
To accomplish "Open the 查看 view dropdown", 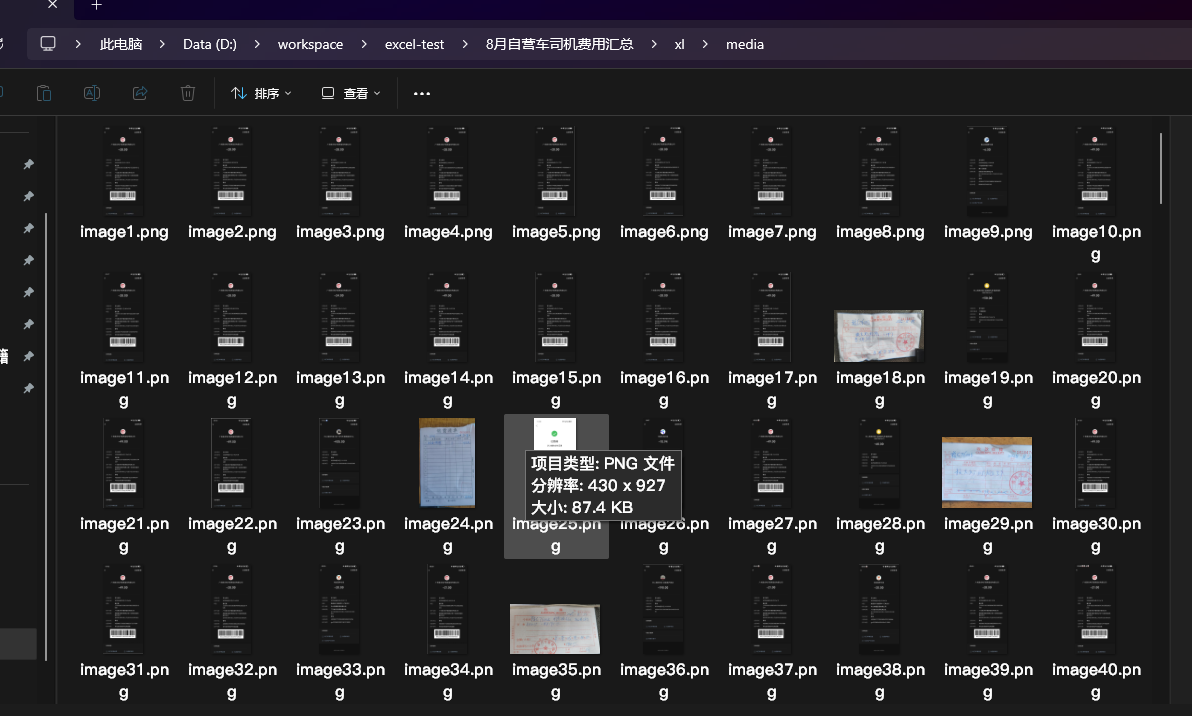I will tap(351, 93).
